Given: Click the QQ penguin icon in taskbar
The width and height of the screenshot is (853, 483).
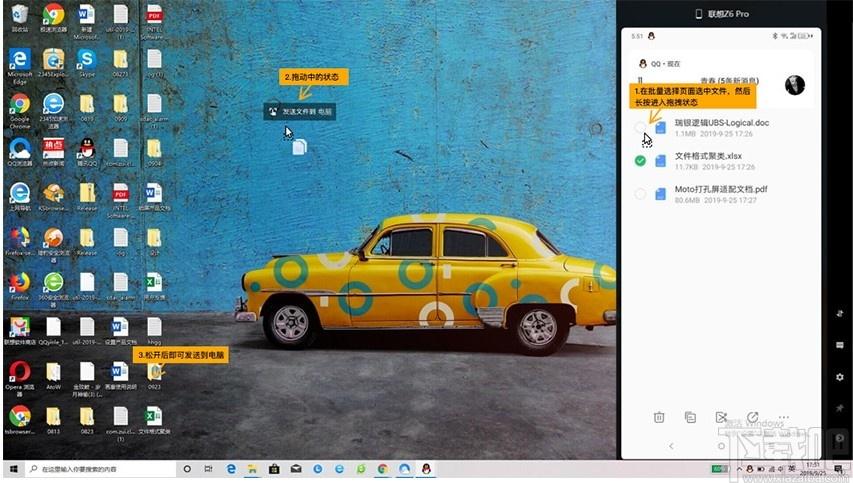Looking at the screenshot, I should click(425, 468).
